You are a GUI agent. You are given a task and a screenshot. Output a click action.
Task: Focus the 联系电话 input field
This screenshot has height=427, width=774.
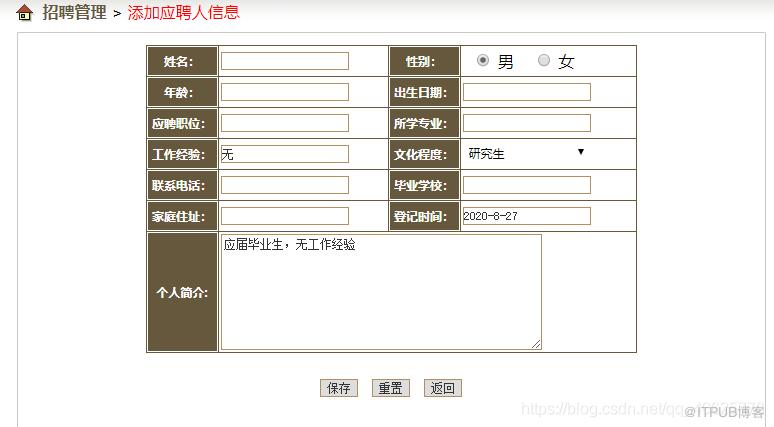[285, 185]
